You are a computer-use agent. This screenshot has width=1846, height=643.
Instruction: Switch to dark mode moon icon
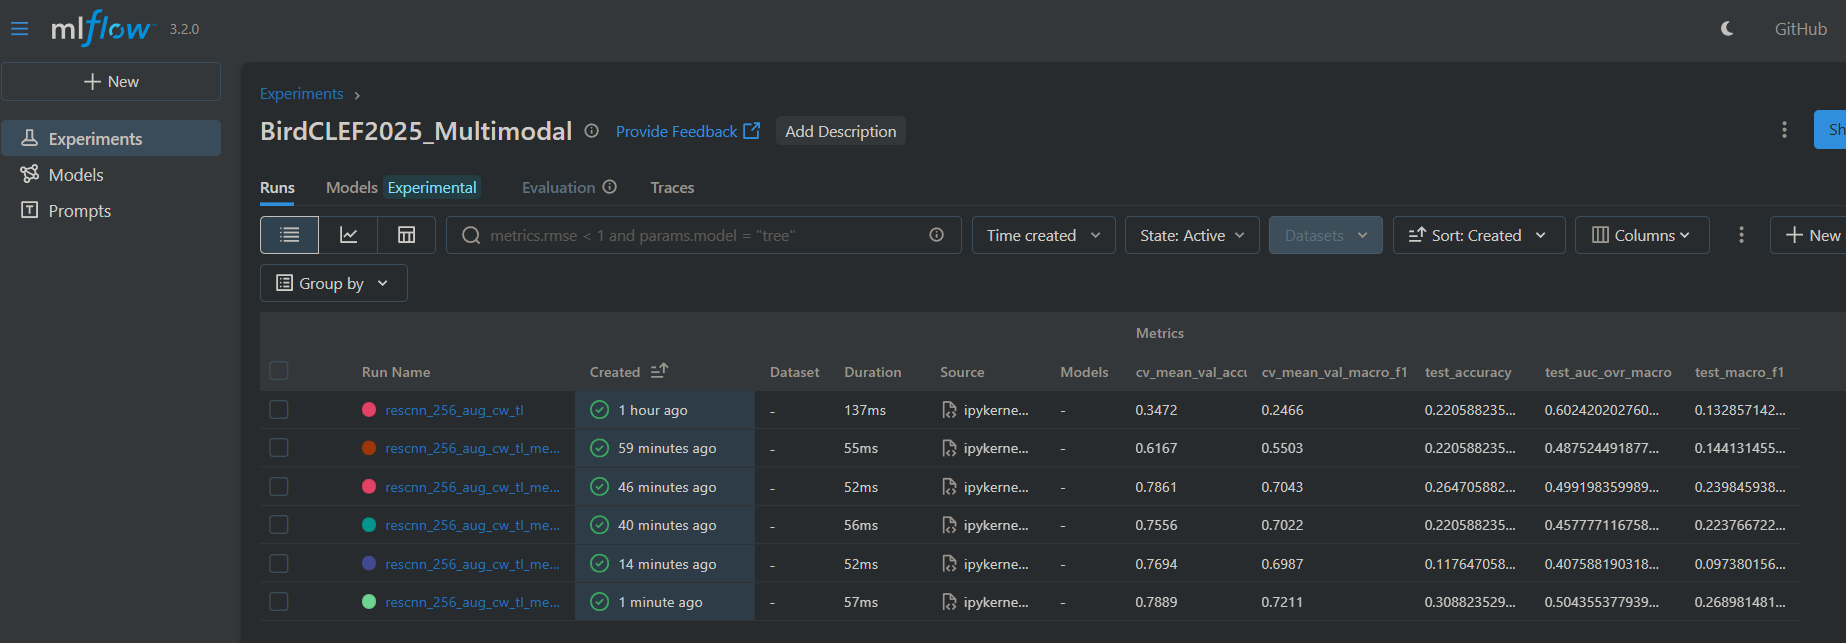pos(1727,29)
